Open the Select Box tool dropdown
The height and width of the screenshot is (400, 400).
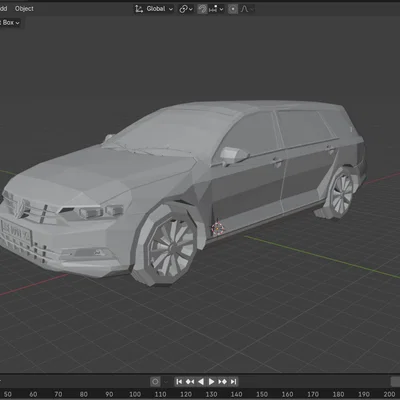pyautogui.click(x=10, y=23)
